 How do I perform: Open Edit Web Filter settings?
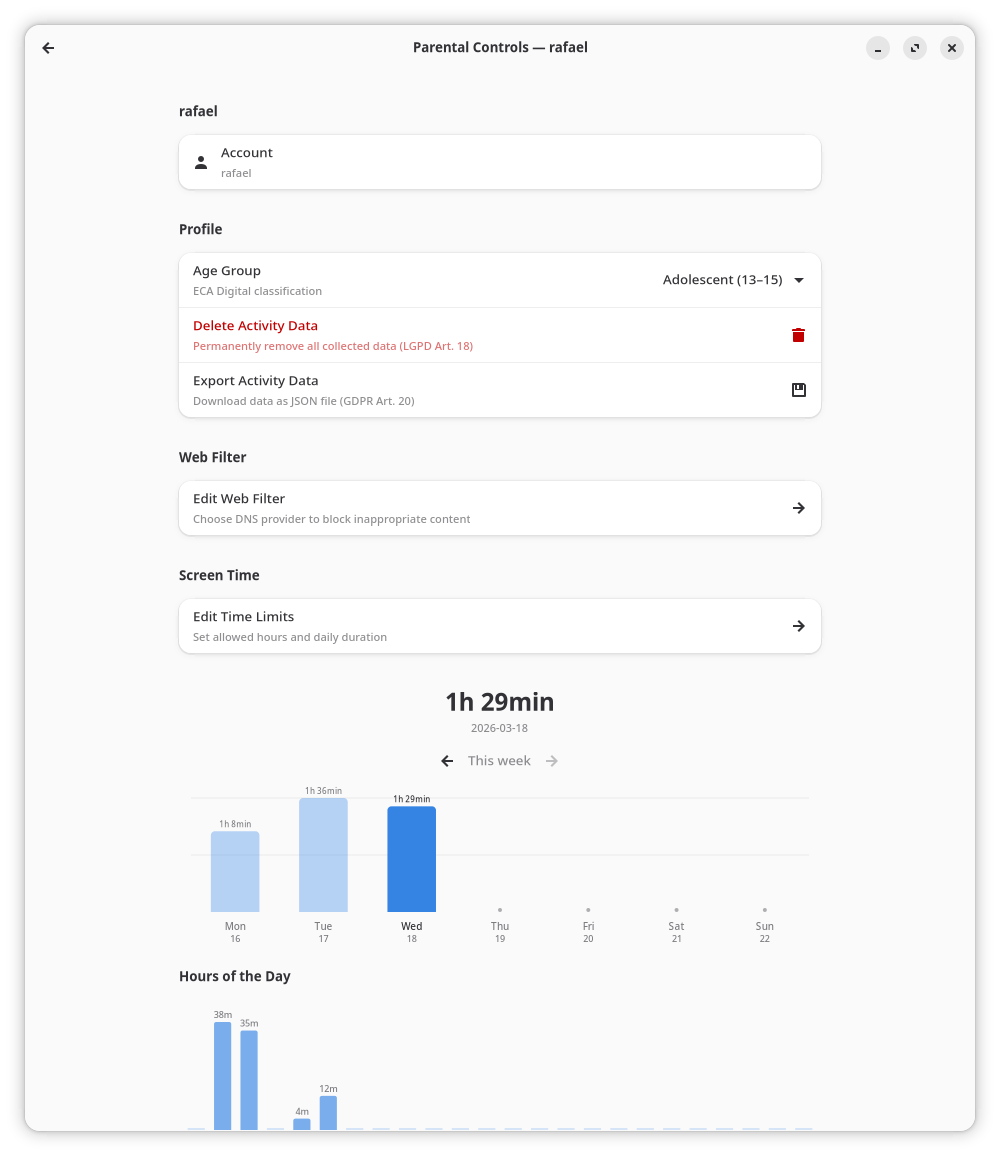pos(480,508)
